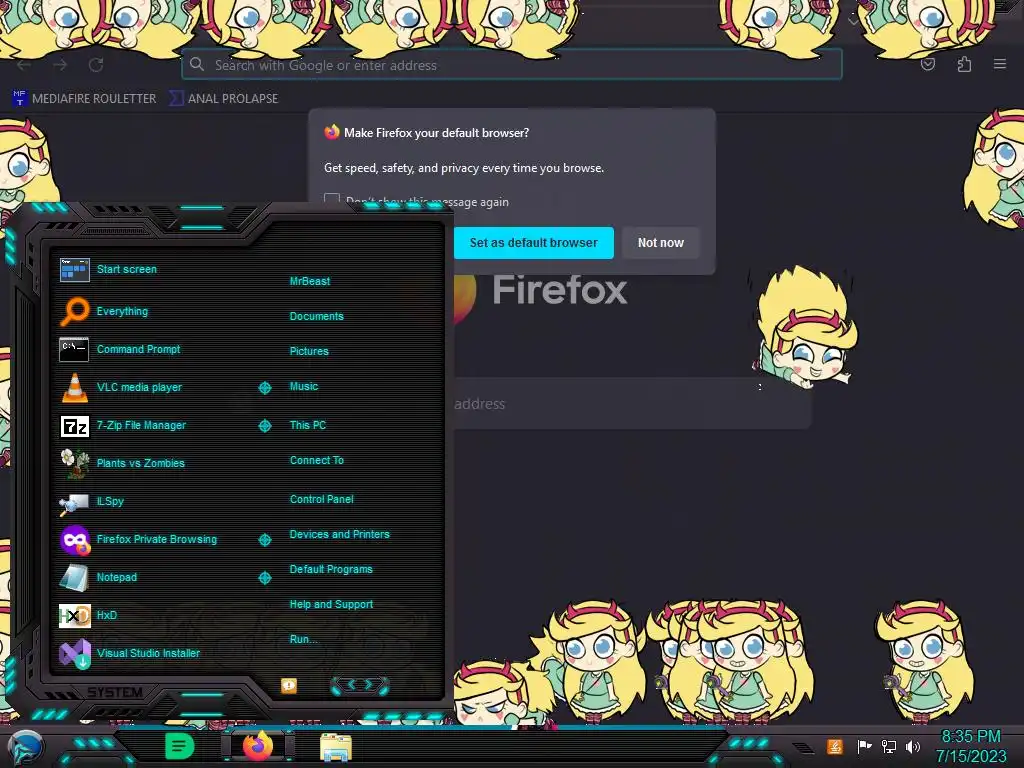Image resolution: width=1024 pixels, height=768 pixels.
Task: Click green notes app taskbar icon
Action: tap(180, 745)
